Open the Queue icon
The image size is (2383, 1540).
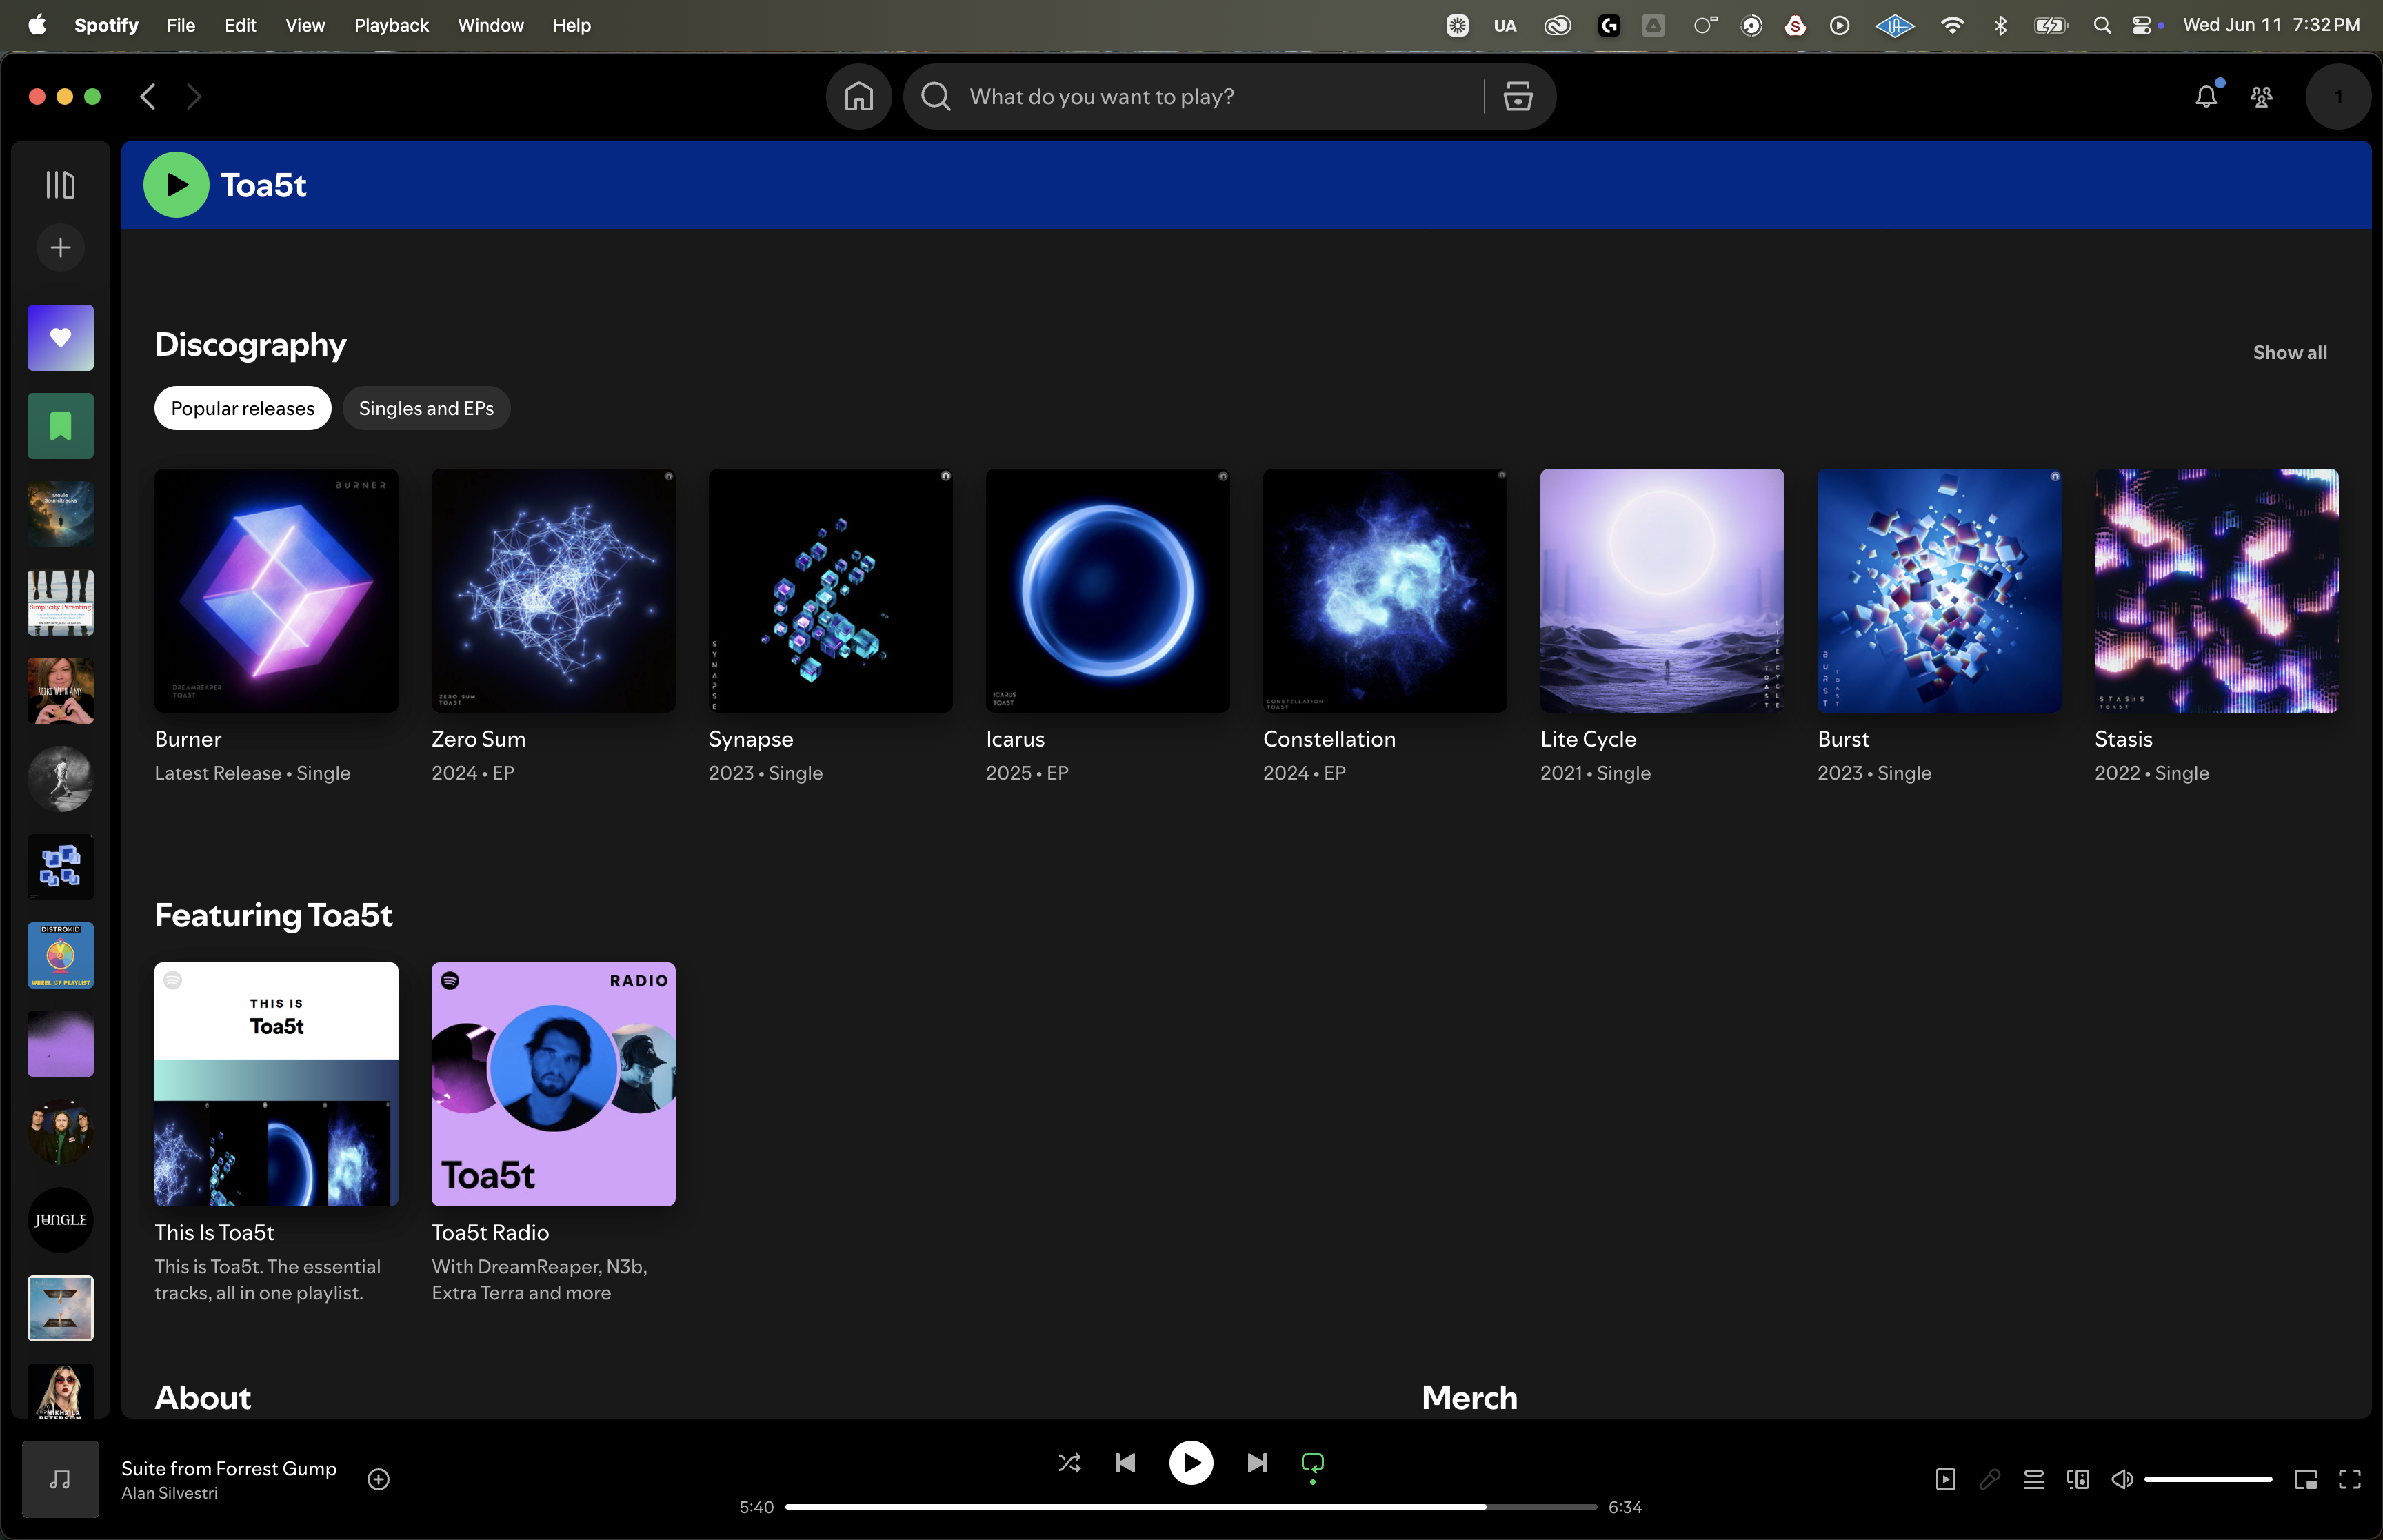coord(2033,1479)
